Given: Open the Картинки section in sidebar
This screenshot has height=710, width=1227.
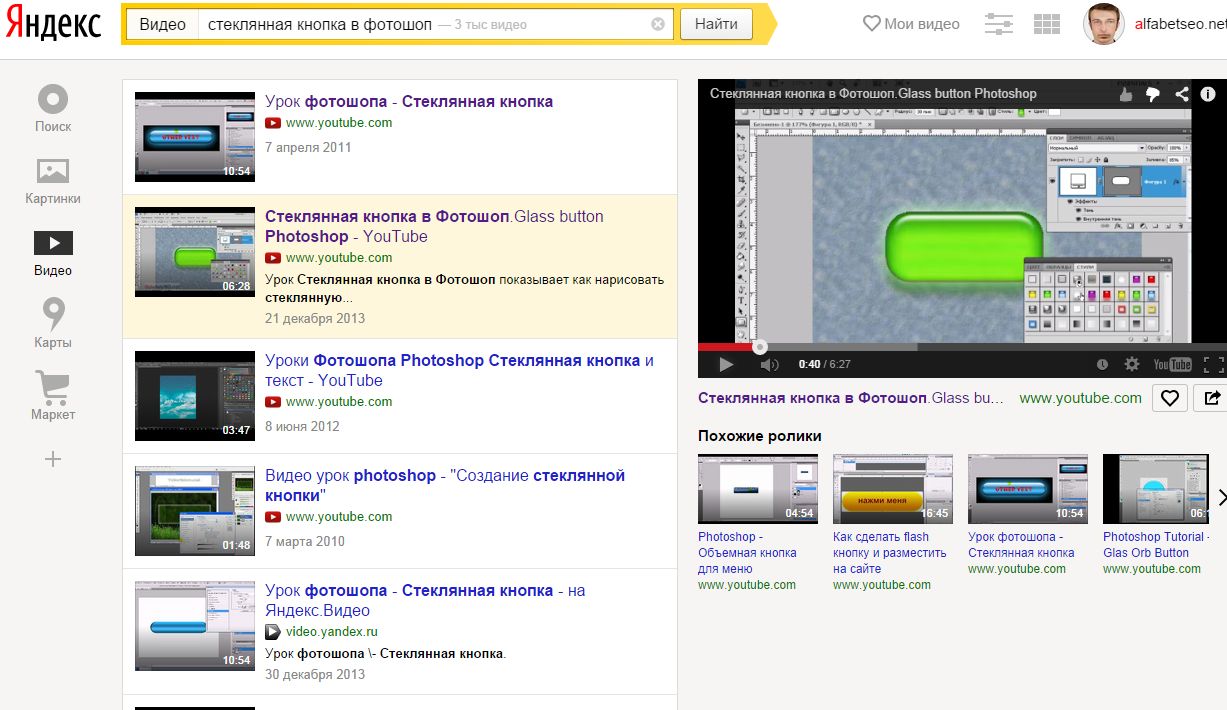Looking at the screenshot, I should 52,180.
